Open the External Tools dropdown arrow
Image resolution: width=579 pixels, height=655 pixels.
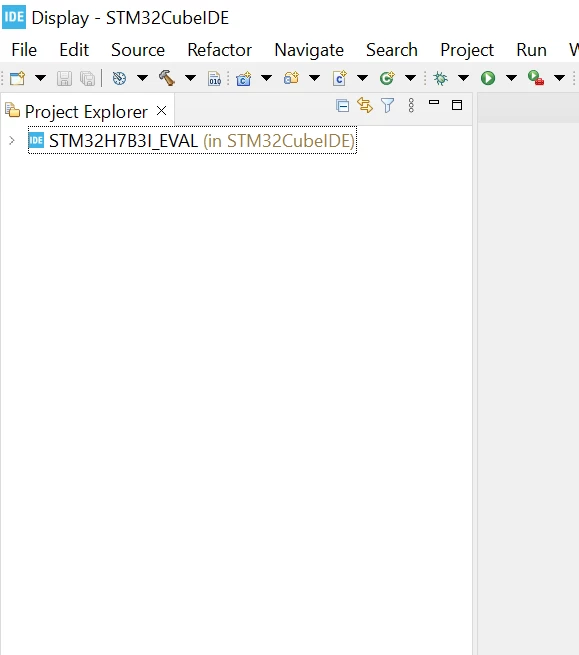point(559,78)
